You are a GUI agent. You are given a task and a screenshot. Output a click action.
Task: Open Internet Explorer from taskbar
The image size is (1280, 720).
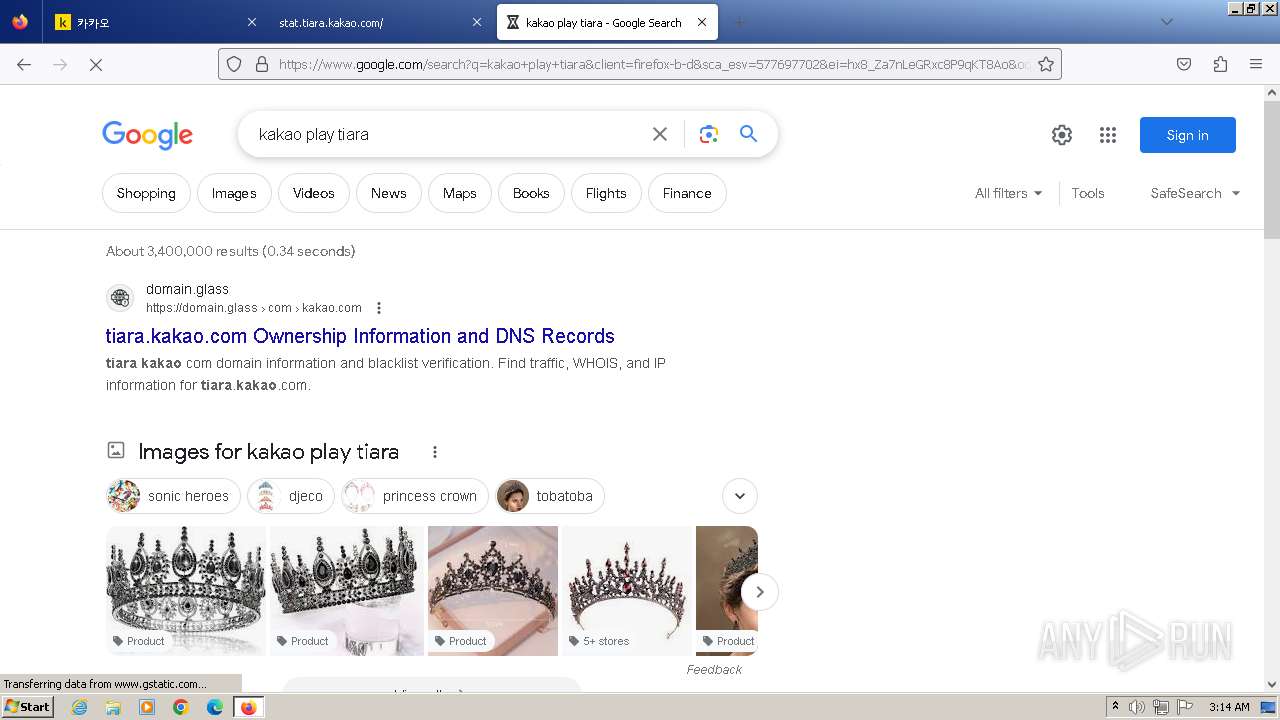click(79, 707)
